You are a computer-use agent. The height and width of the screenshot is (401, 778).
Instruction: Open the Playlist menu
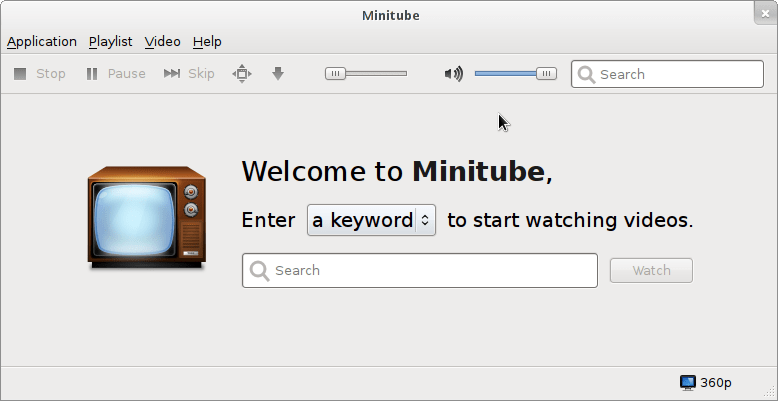111,42
